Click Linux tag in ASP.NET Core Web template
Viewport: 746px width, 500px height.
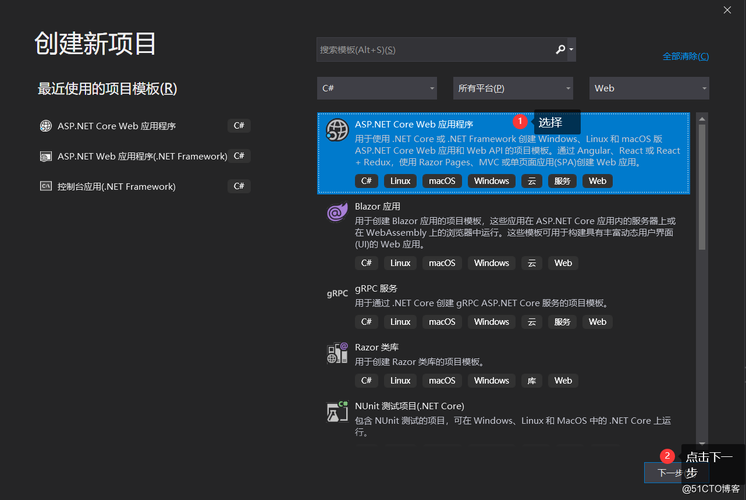click(x=400, y=181)
